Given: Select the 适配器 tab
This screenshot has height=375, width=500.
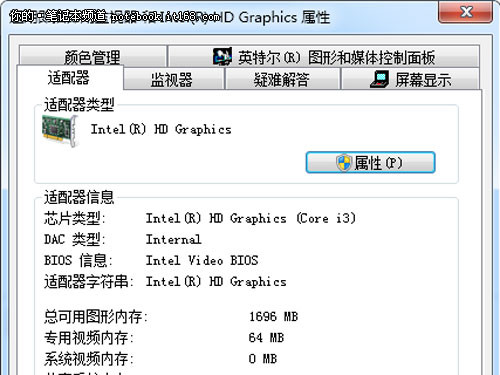Looking at the screenshot, I should tap(69, 78).
